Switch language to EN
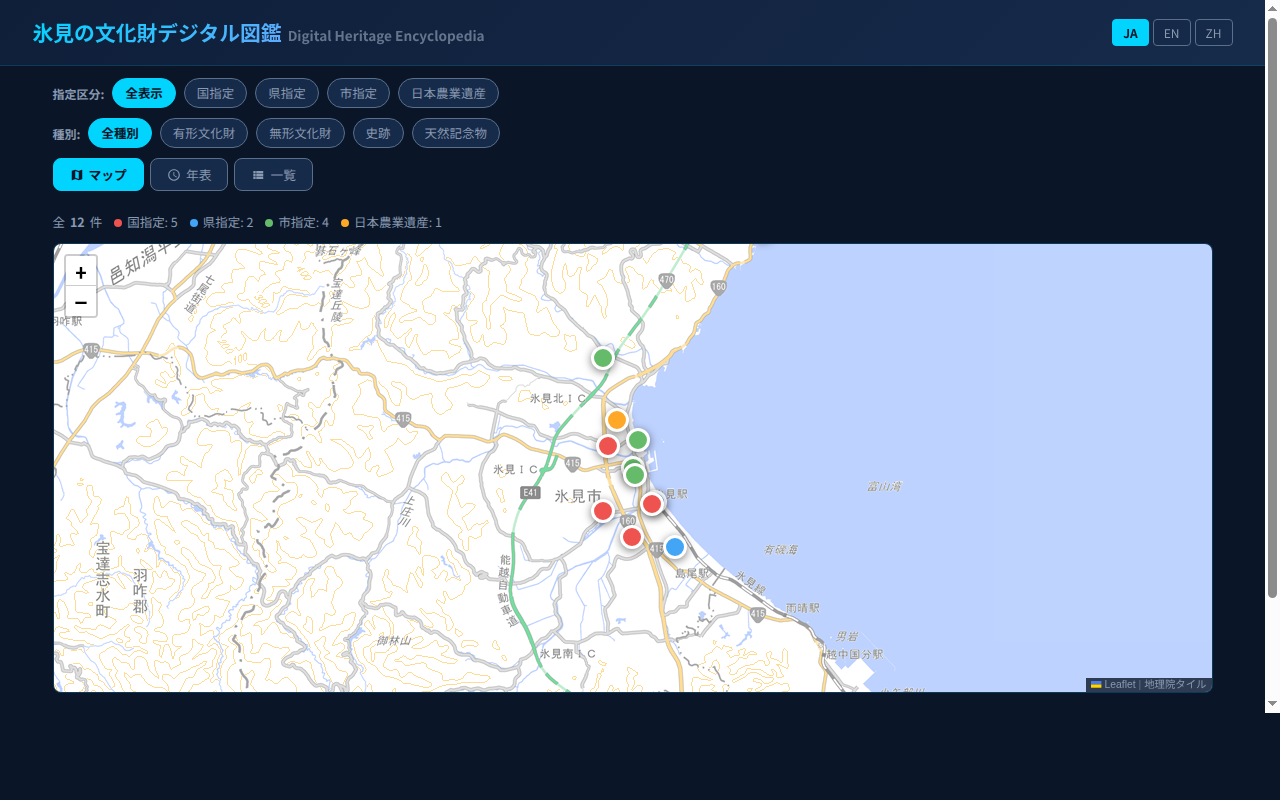 [1171, 33]
